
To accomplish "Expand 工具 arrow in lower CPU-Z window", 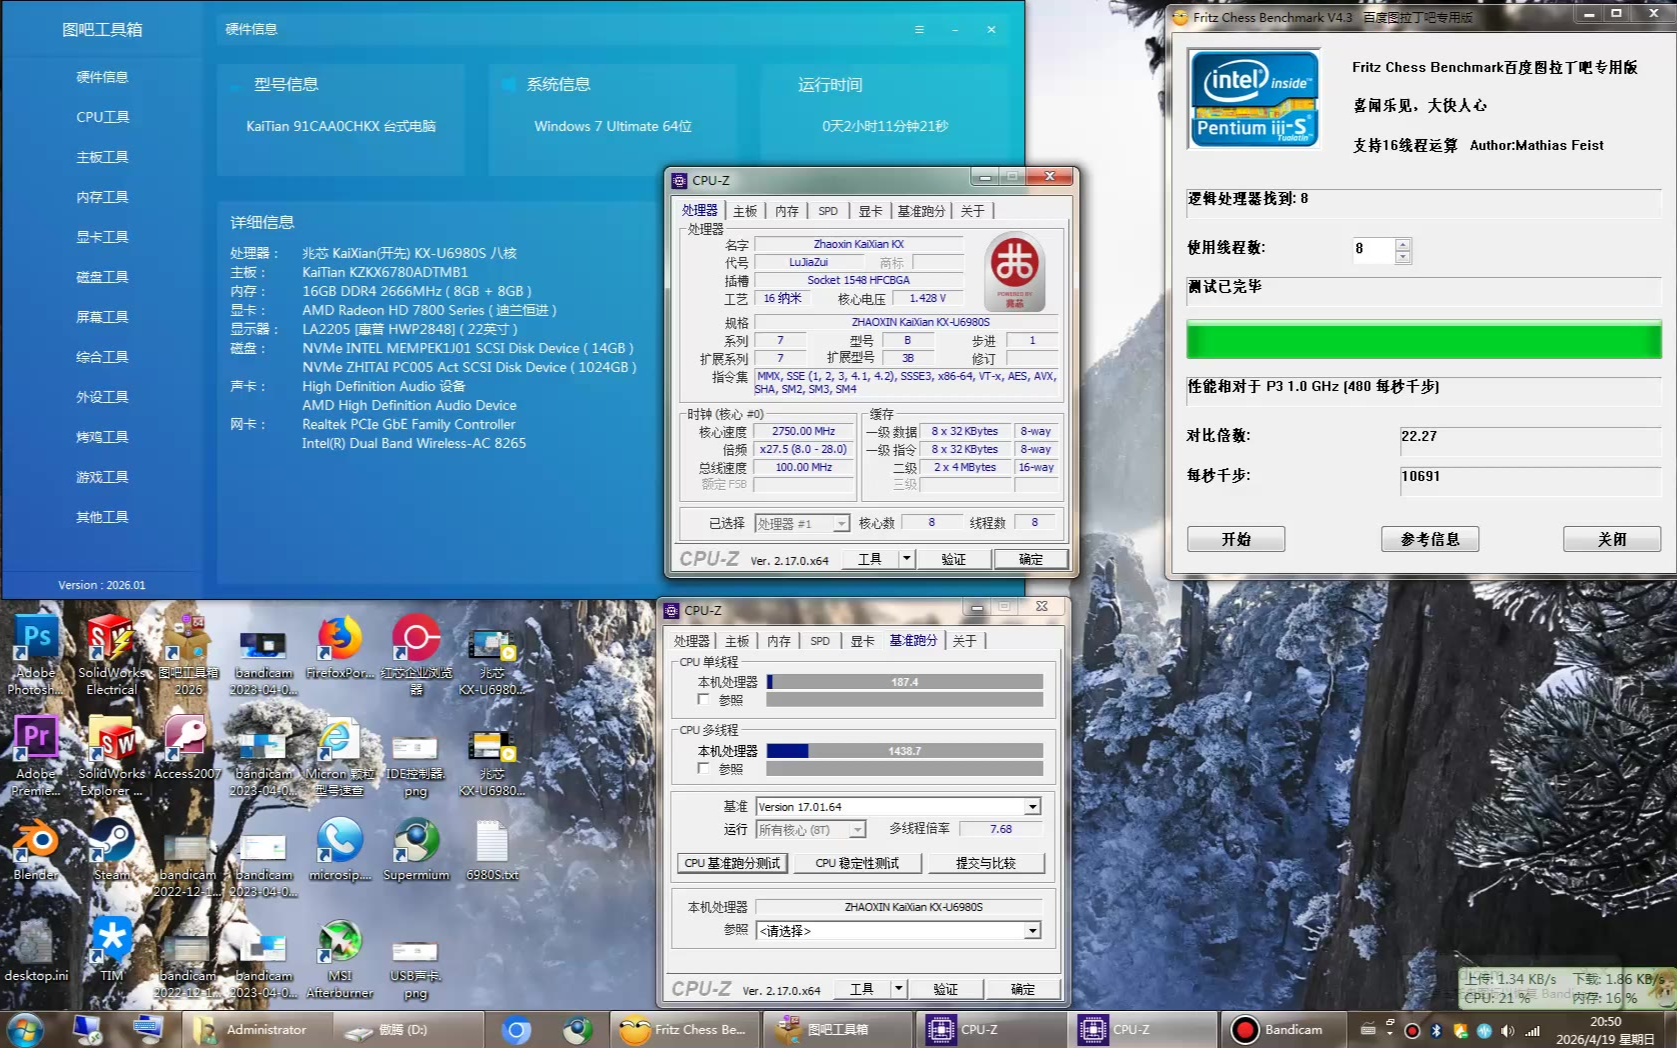I will pos(898,989).
